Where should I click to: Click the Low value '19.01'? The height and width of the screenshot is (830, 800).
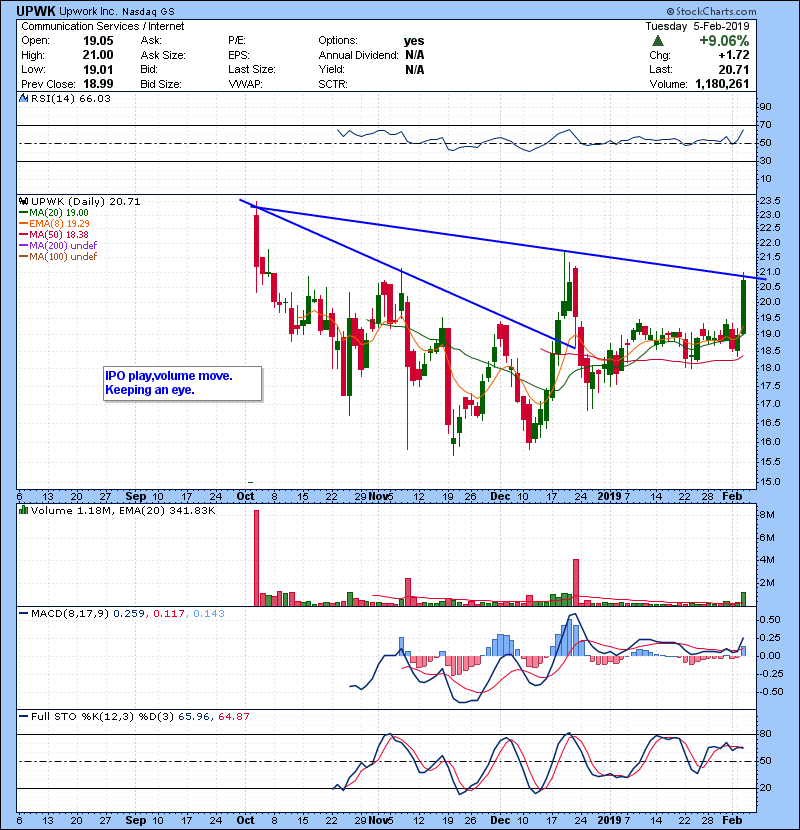(98, 69)
